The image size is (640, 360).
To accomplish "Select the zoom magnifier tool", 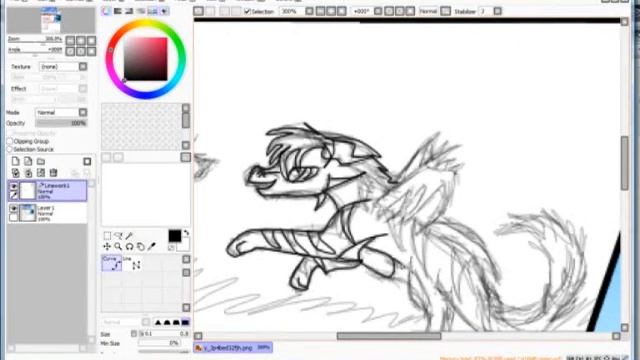I will (x=118, y=247).
